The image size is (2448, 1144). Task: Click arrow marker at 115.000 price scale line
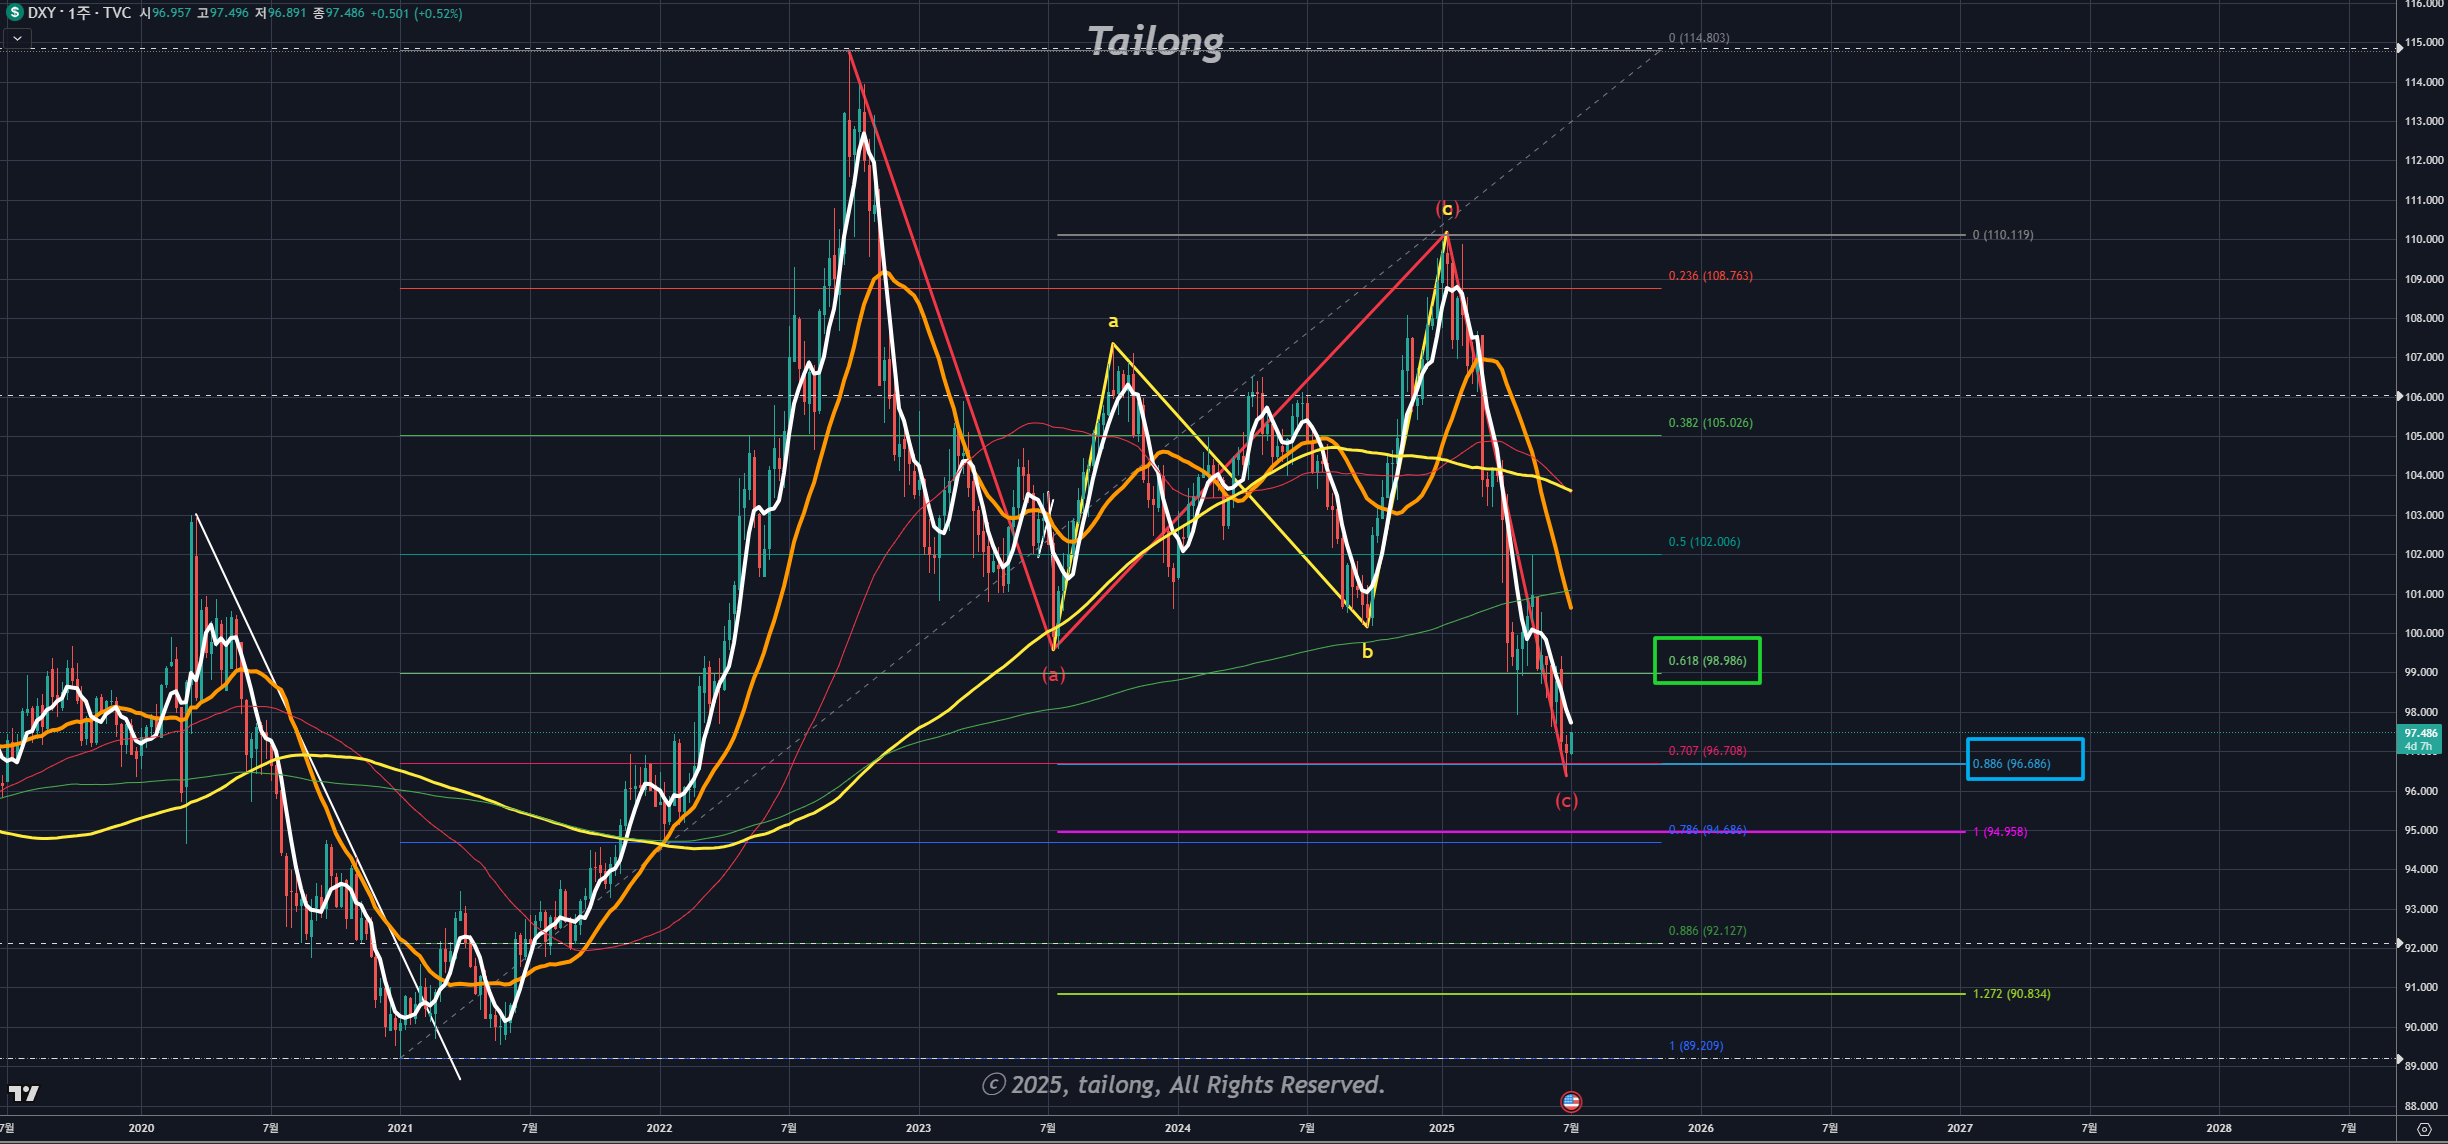(x=2400, y=48)
